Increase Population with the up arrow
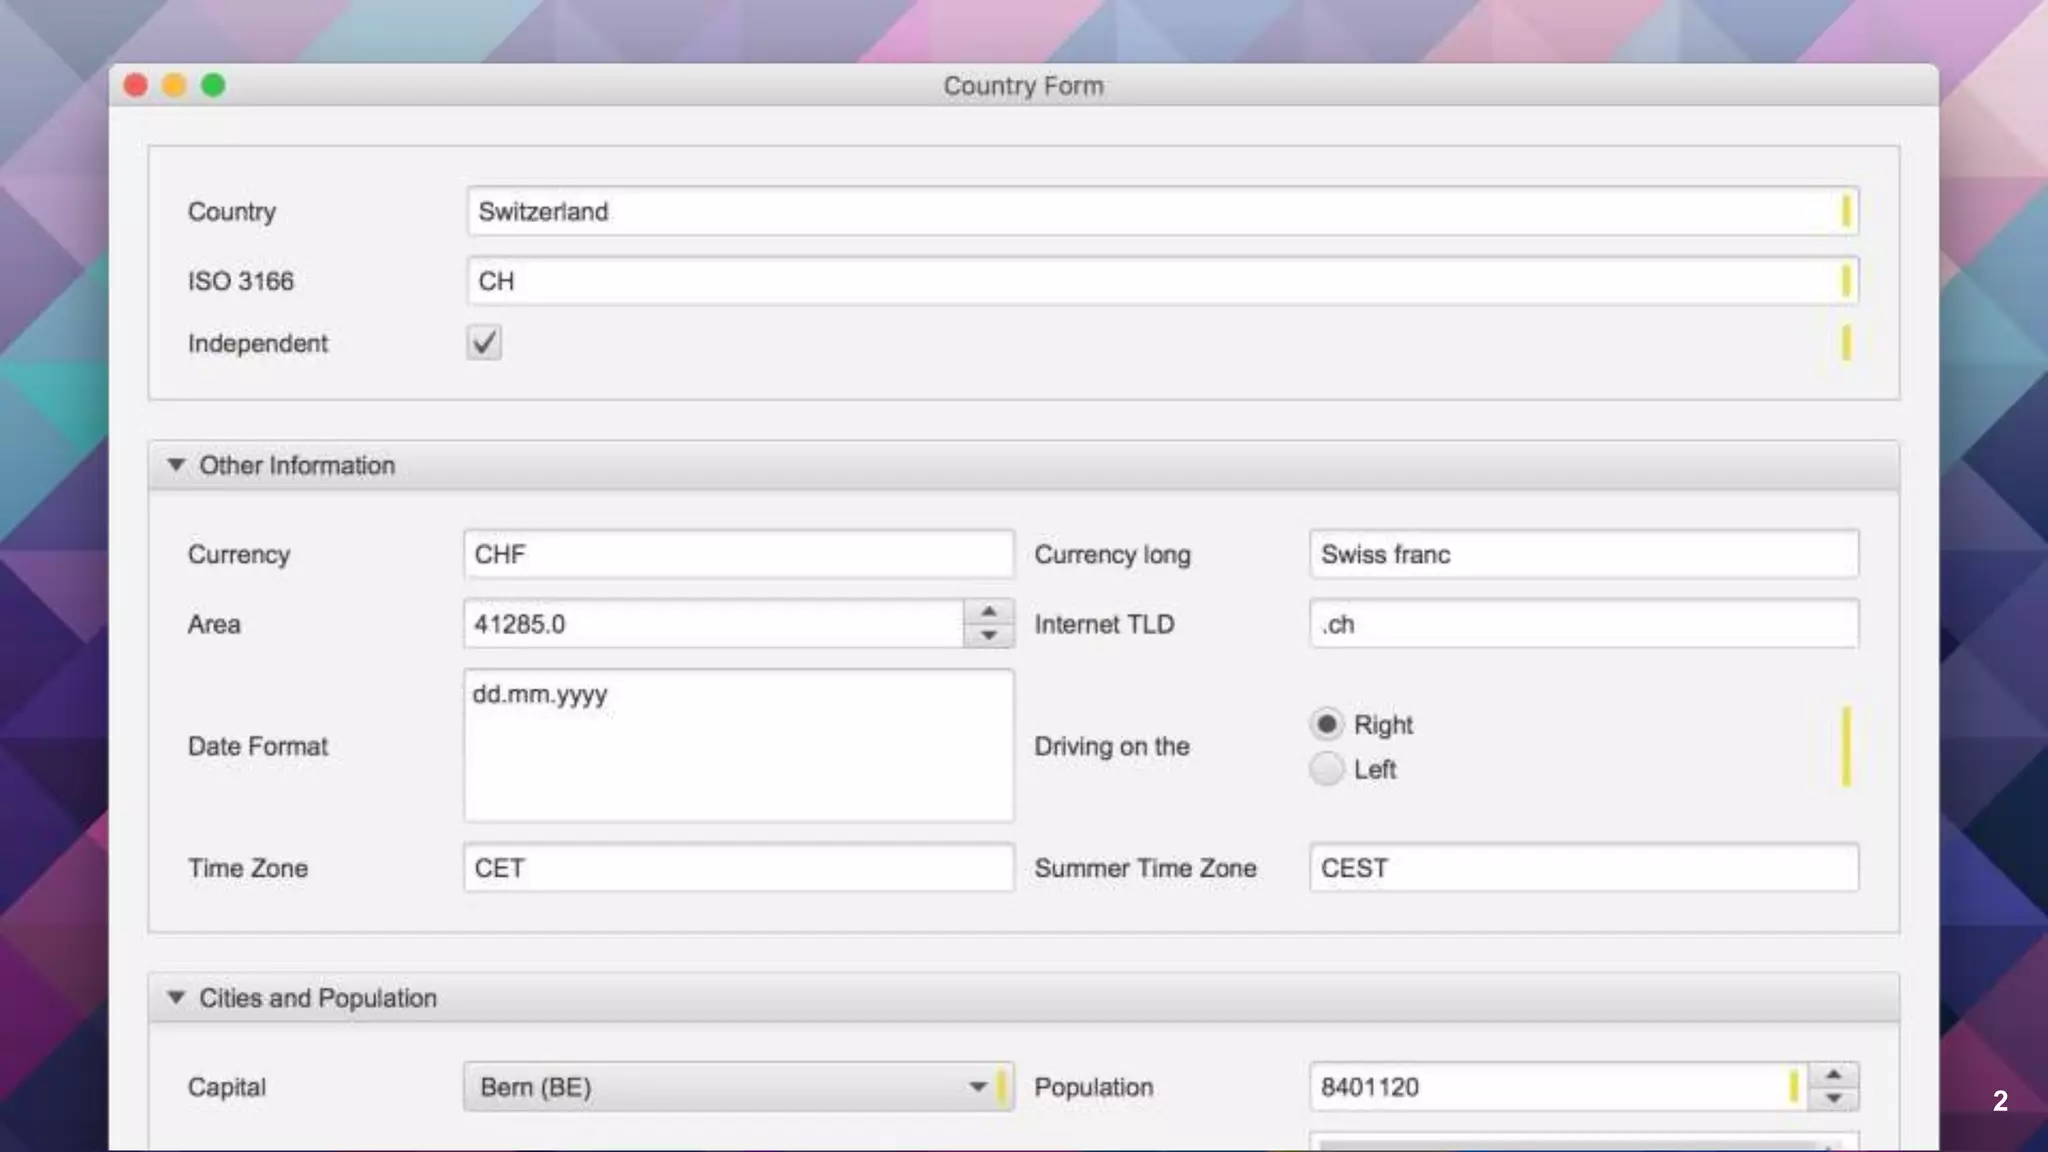 (1833, 1075)
